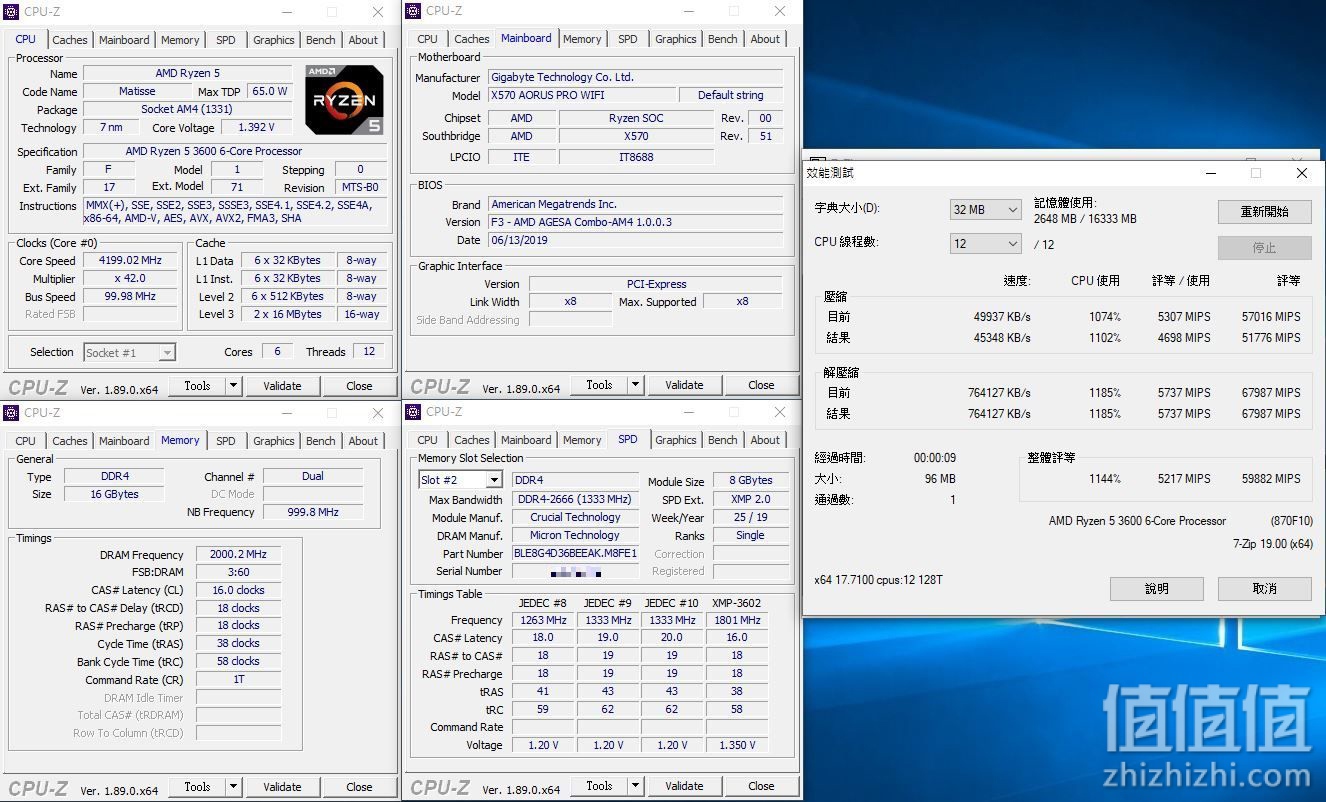
Task: Click the Core Voltage field 1.392 V
Action: pos(256,127)
